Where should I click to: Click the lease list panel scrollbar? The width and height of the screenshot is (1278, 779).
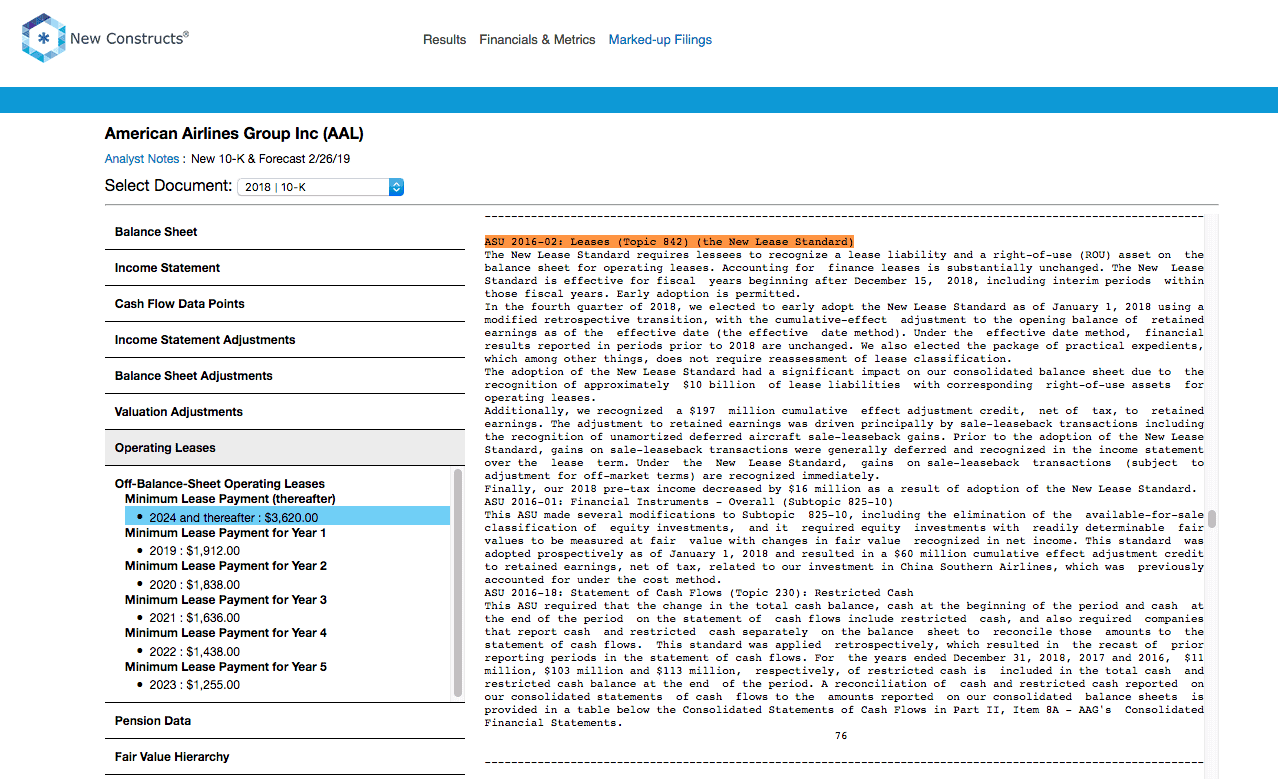coord(458,583)
